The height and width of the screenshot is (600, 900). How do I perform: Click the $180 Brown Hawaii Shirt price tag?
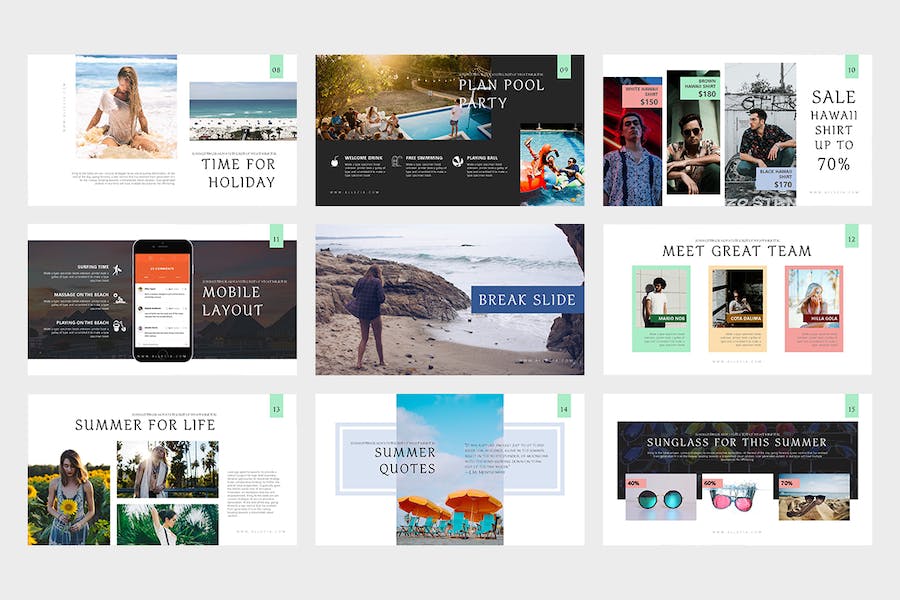click(x=700, y=88)
